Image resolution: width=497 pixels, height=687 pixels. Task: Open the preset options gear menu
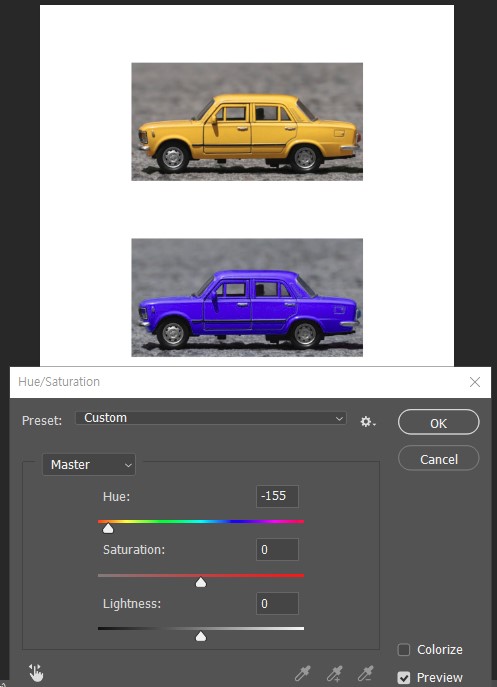coord(368,421)
